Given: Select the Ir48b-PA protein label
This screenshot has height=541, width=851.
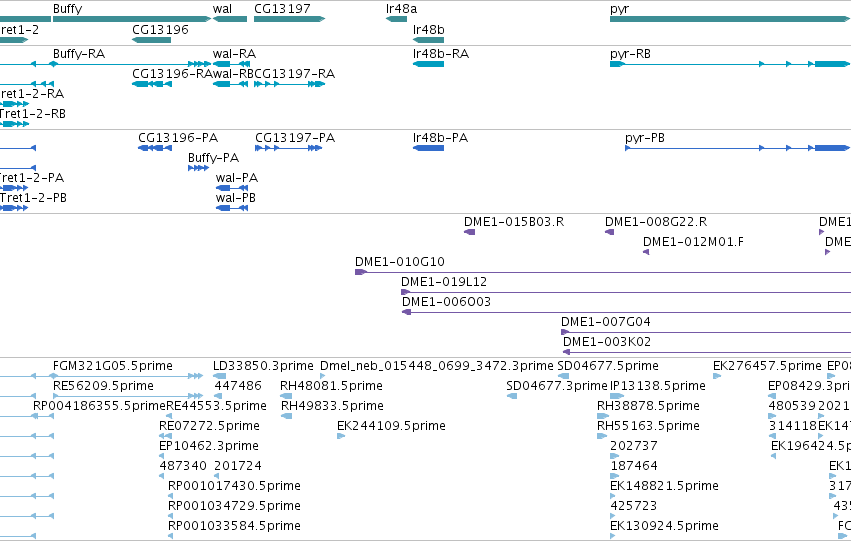Looking at the screenshot, I should tap(440, 138).
